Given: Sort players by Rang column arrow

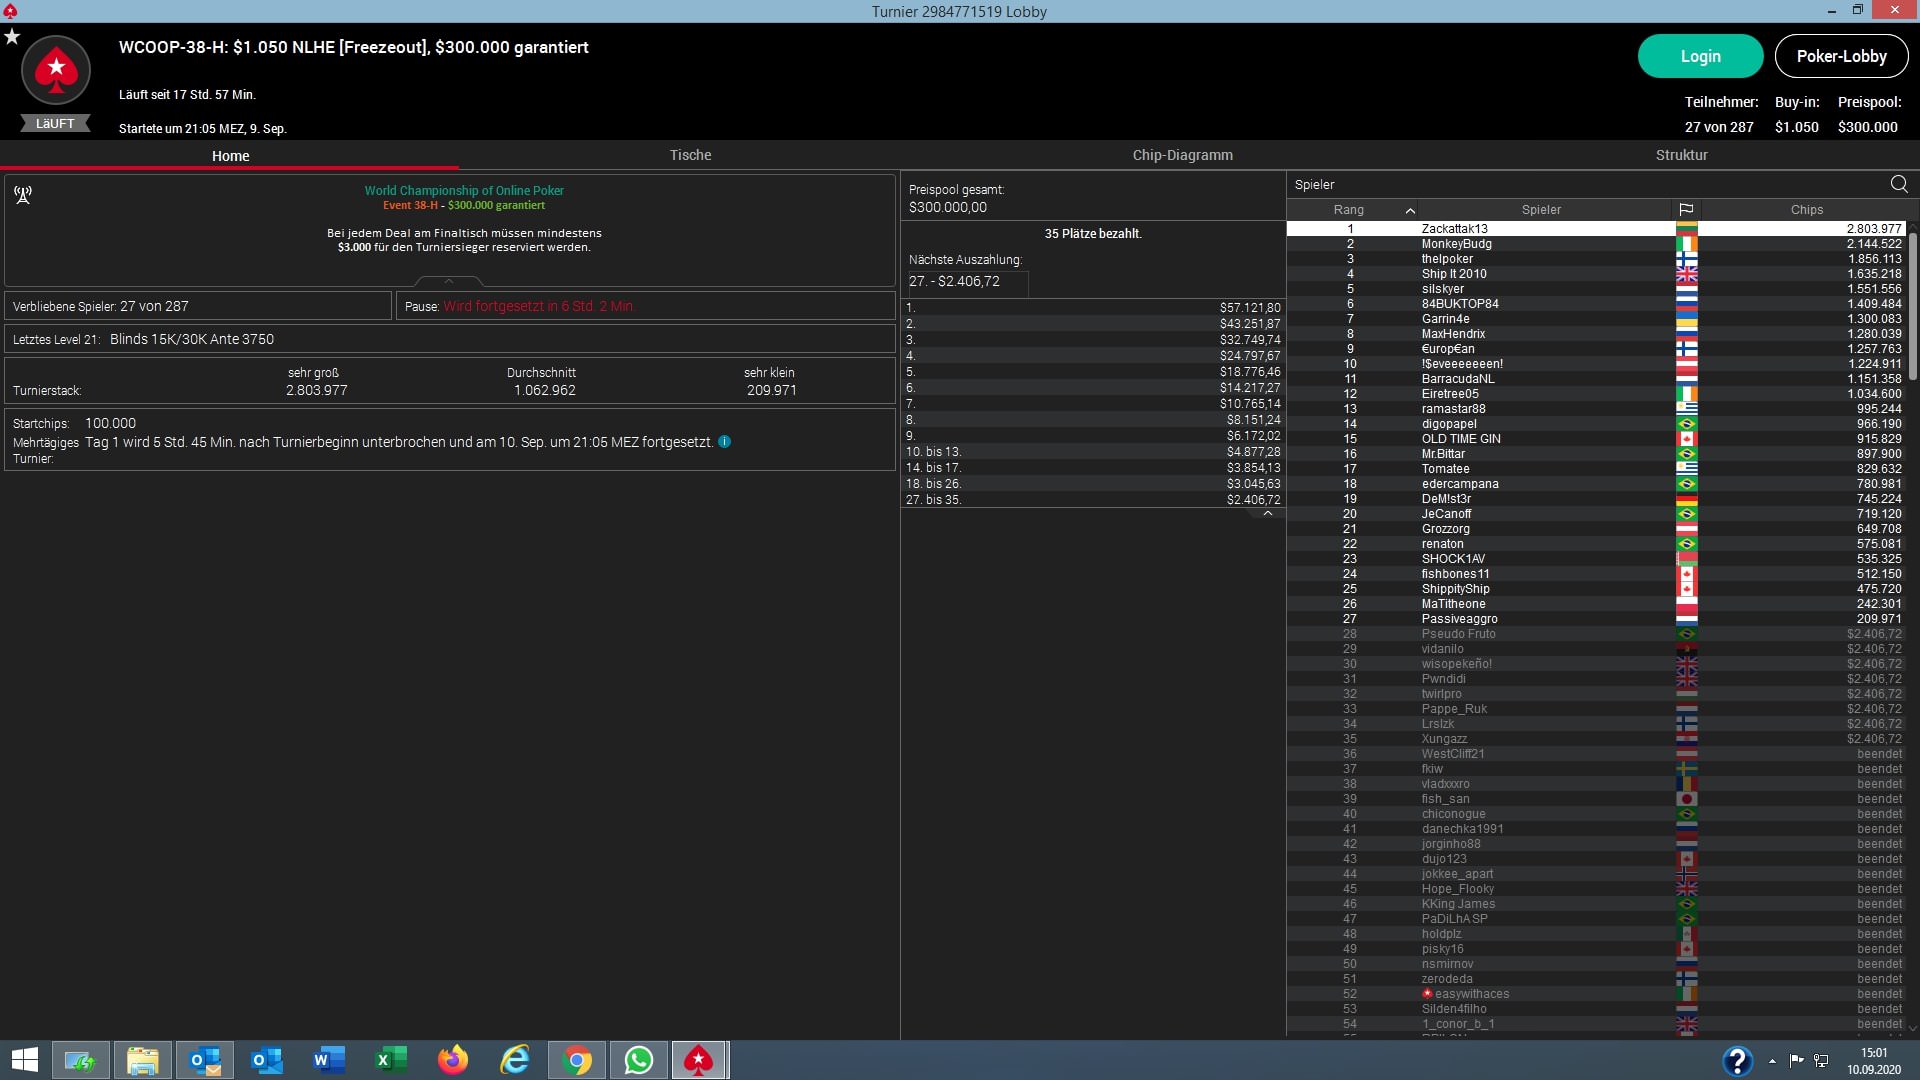Looking at the screenshot, I should click(x=1410, y=210).
